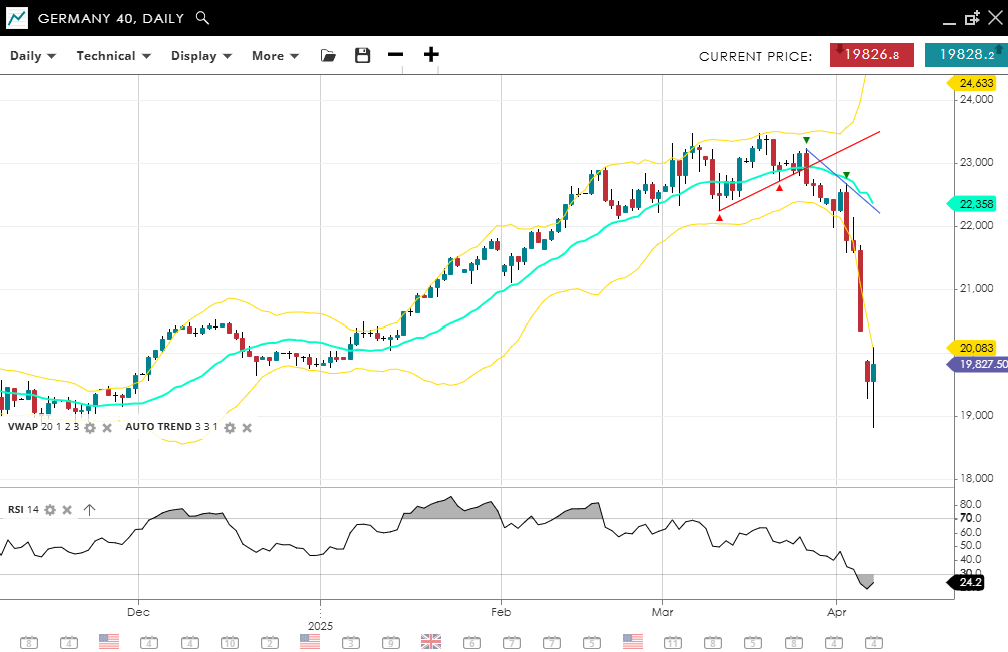This screenshot has height=652, width=1008.
Task: Remove the Auto Trend indicator
Action: (x=247, y=427)
